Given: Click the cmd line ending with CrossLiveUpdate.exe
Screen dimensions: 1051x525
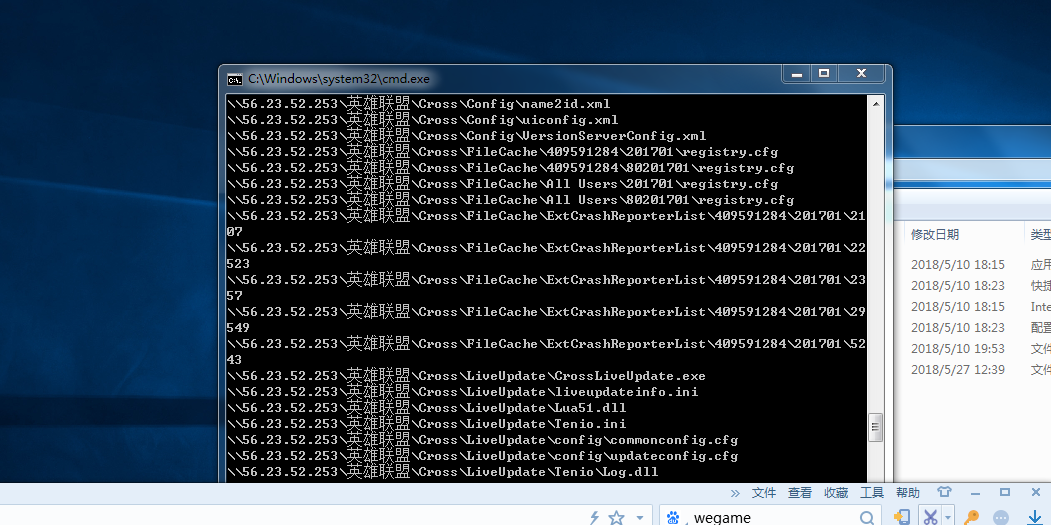Looking at the screenshot, I should coord(467,376).
